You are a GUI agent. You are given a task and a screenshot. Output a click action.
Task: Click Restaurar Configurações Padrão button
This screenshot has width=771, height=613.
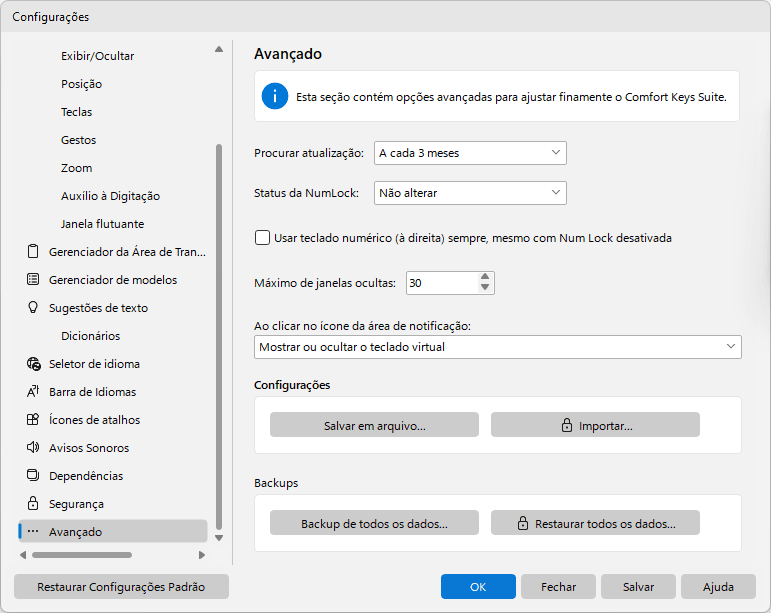coord(121,587)
